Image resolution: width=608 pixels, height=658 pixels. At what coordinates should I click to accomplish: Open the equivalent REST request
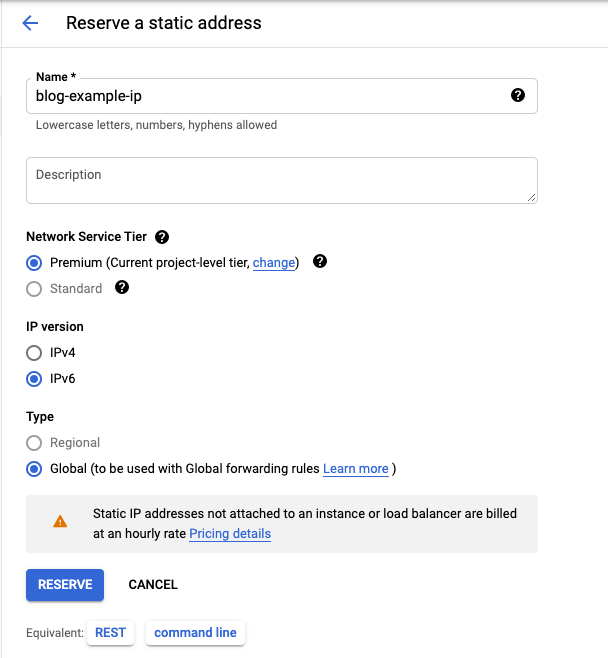pos(110,633)
